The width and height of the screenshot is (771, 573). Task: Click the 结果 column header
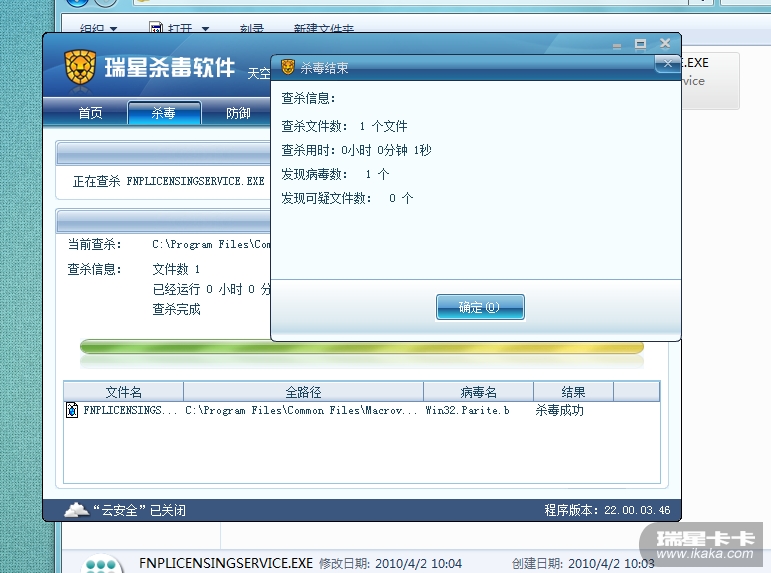(573, 392)
